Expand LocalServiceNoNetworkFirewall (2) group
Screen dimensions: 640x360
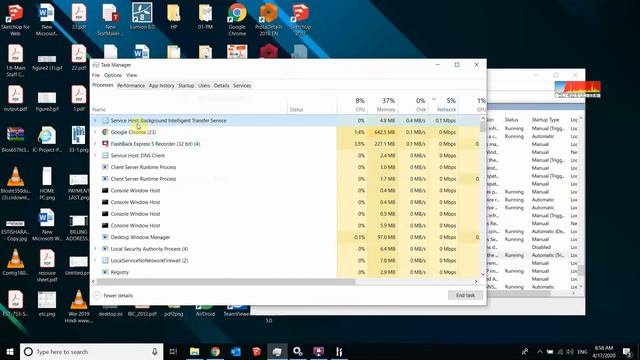pyautogui.click(x=96, y=260)
